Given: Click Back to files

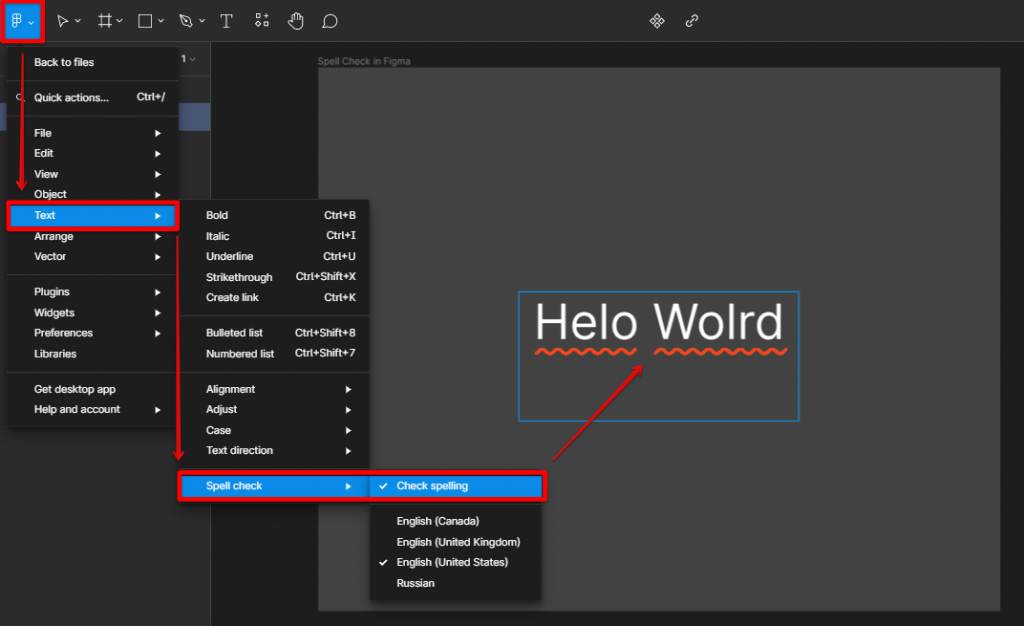Looking at the screenshot, I should (x=62, y=62).
